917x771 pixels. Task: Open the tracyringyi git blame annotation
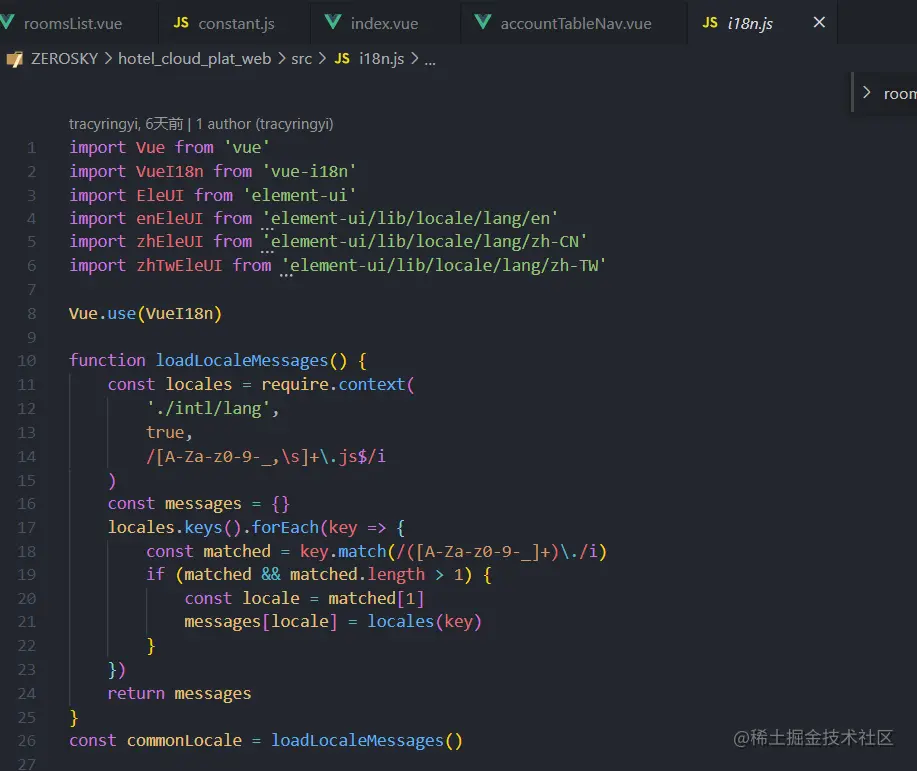[201, 124]
